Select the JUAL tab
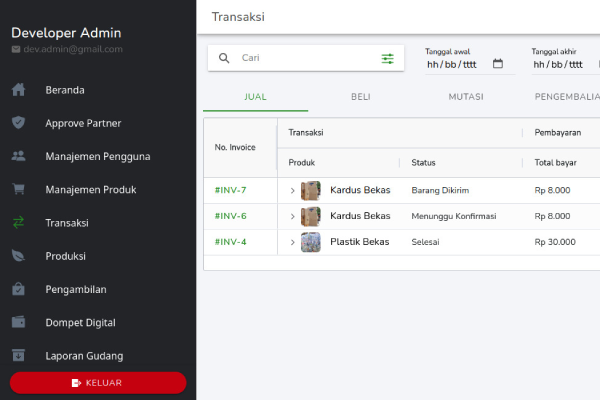The width and height of the screenshot is (600, 400). [256, 97]
